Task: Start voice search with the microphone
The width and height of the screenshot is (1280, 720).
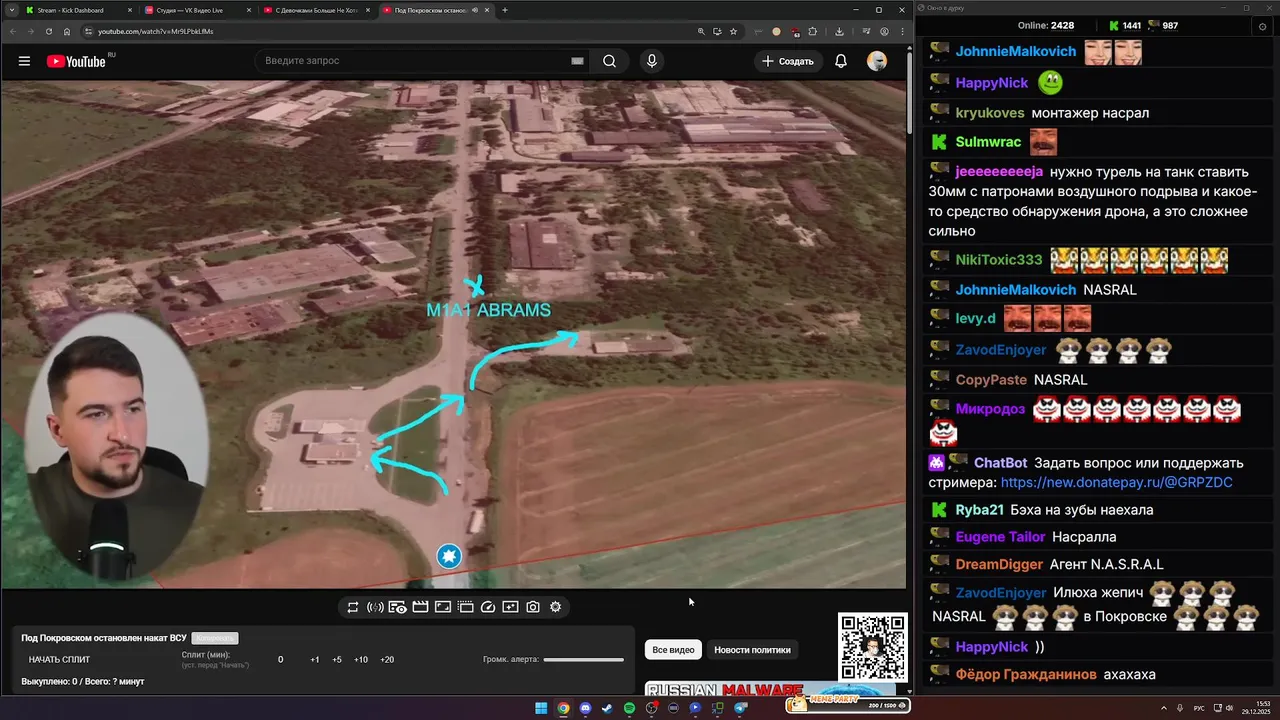Action: pos(652,61)
